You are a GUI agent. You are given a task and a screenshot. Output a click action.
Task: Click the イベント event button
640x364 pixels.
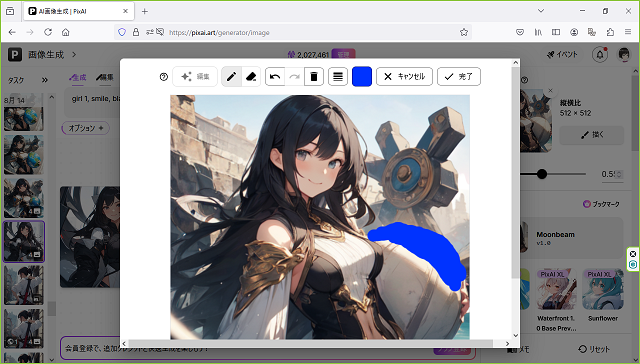(x=562, y=54)
